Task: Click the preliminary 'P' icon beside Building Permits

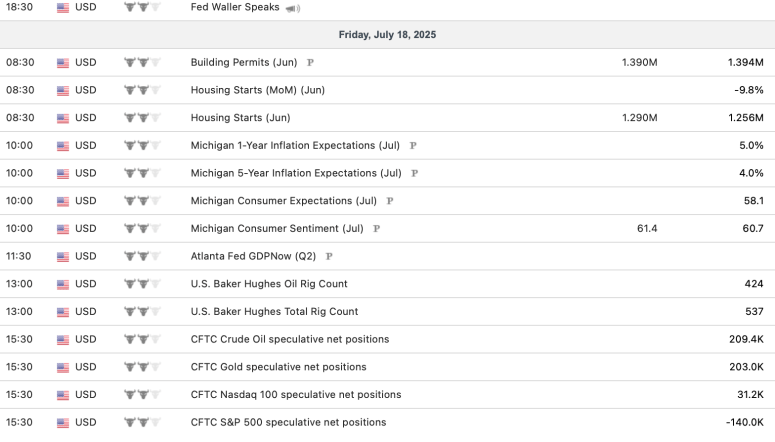Action: [310, 62]
